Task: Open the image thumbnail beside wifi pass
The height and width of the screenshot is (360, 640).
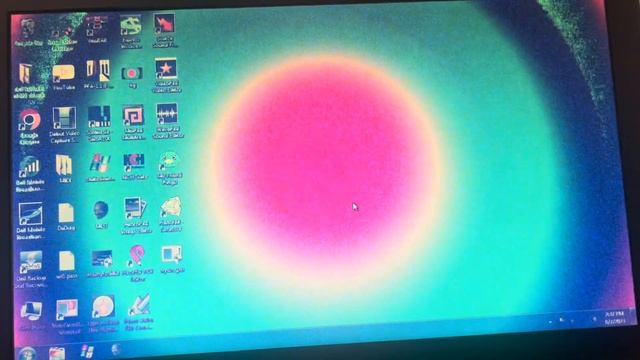Action: pos(102,264)
